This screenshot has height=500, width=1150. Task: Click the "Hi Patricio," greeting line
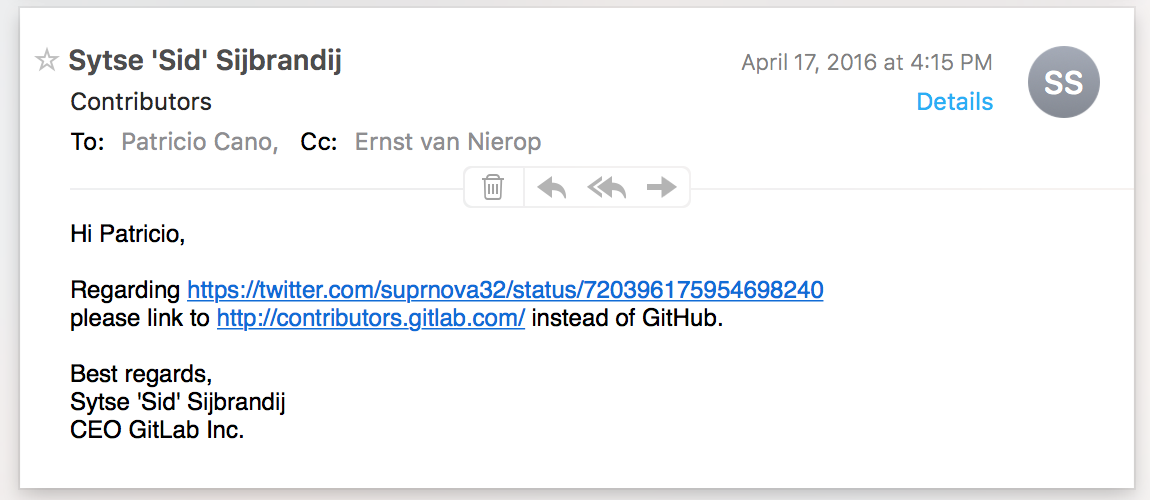tap(128, 234)
